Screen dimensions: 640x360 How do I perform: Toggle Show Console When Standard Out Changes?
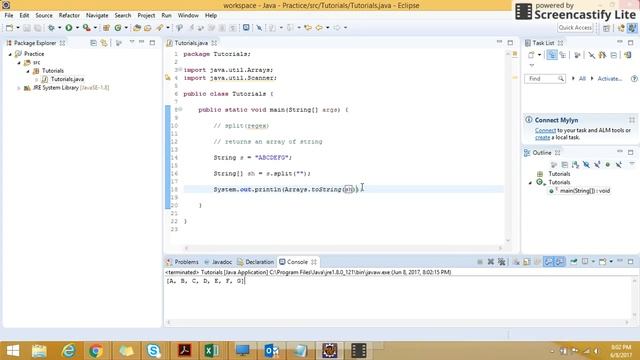click(x=549, y=262)
